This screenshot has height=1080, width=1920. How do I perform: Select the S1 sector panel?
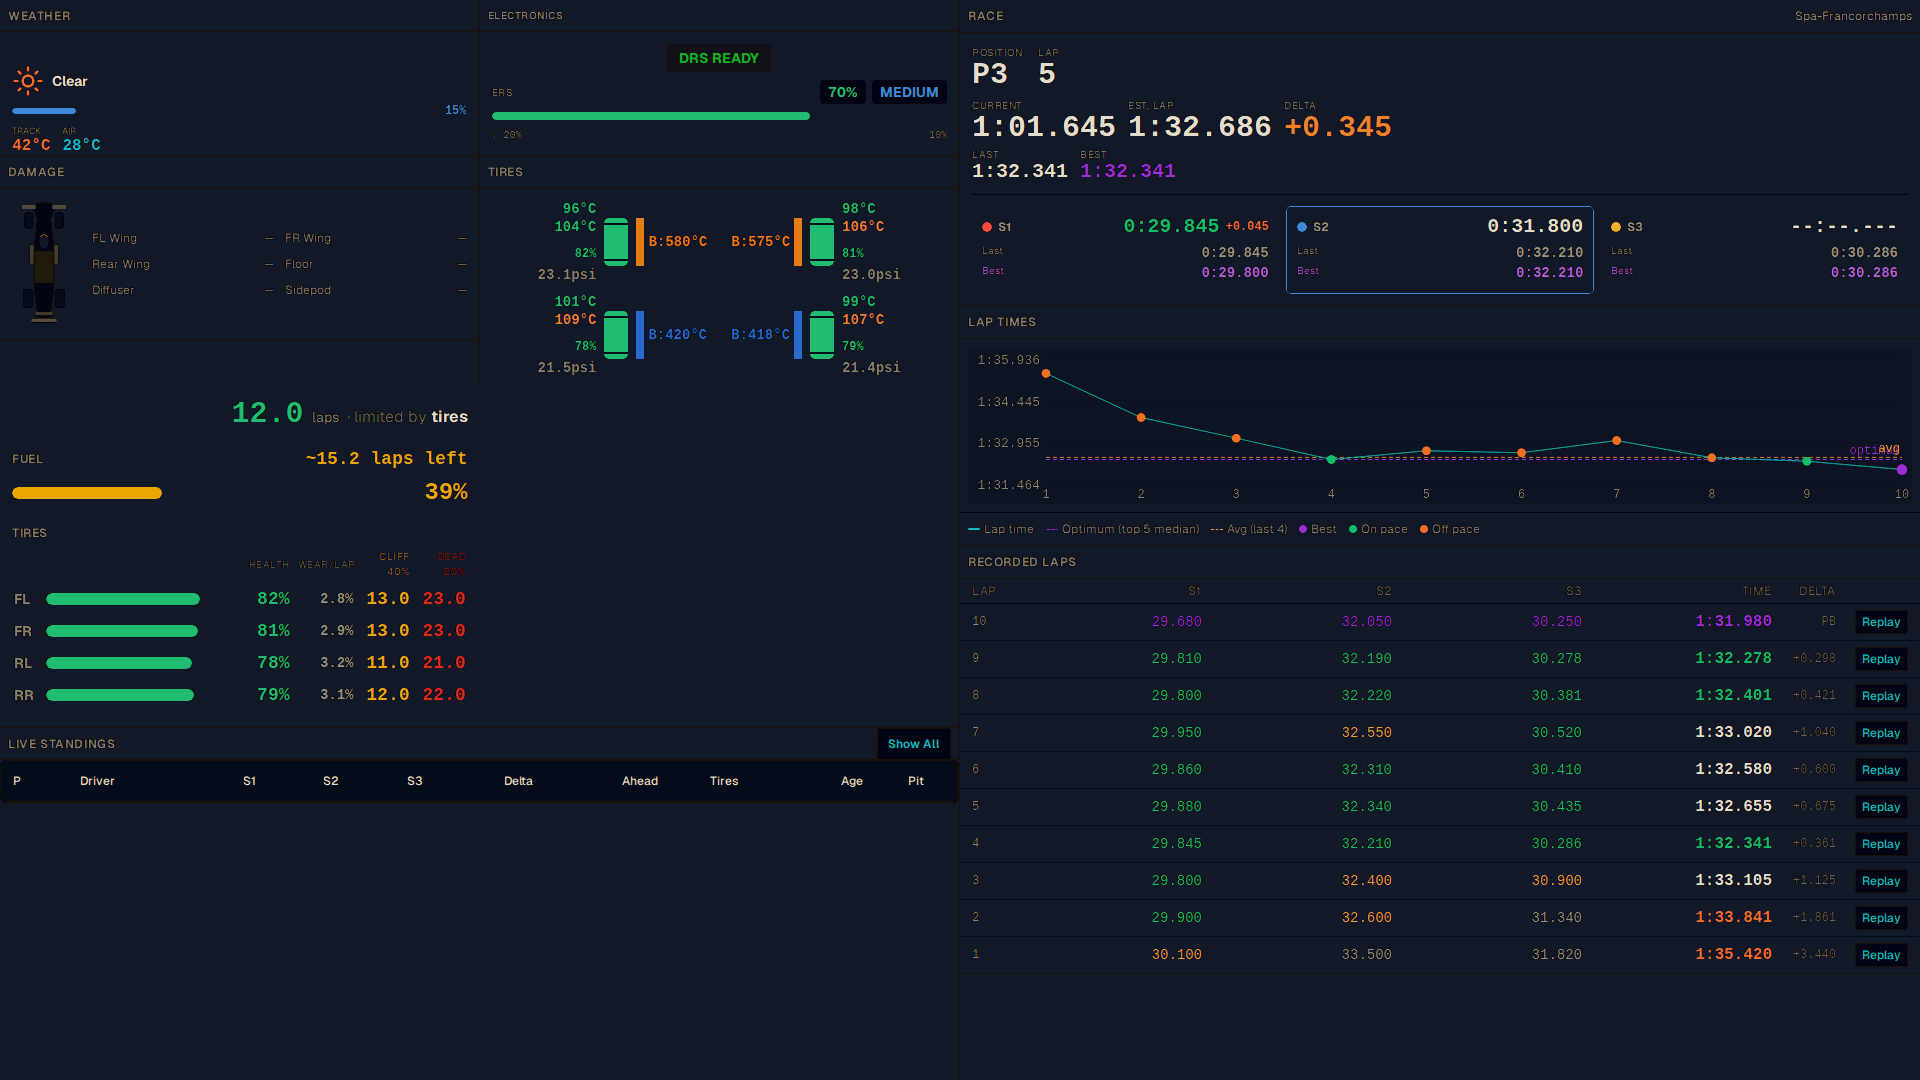coord(1125,250)
